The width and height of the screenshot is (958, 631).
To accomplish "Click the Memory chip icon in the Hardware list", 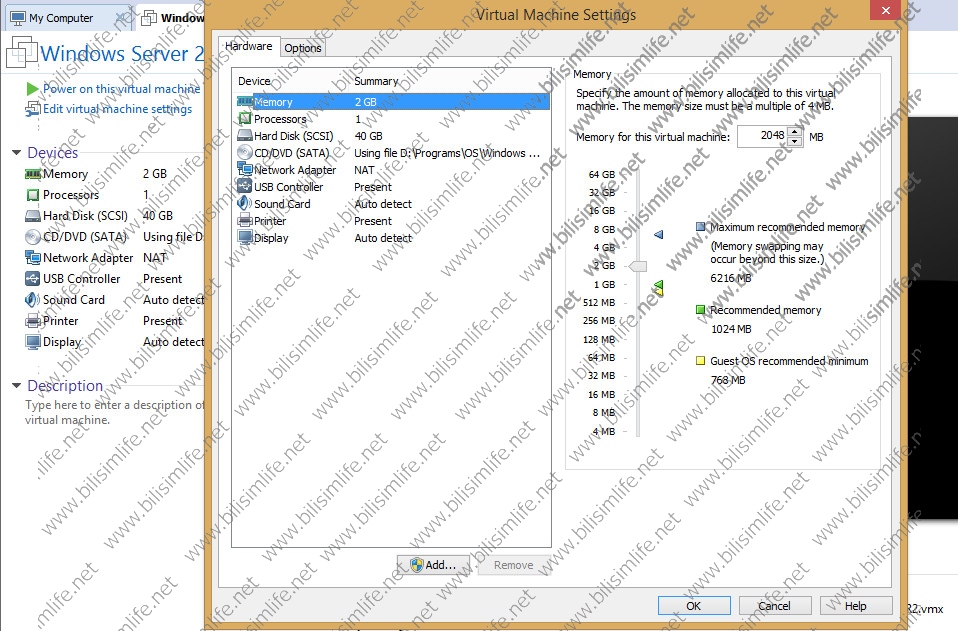I will [x=245, y=102].
